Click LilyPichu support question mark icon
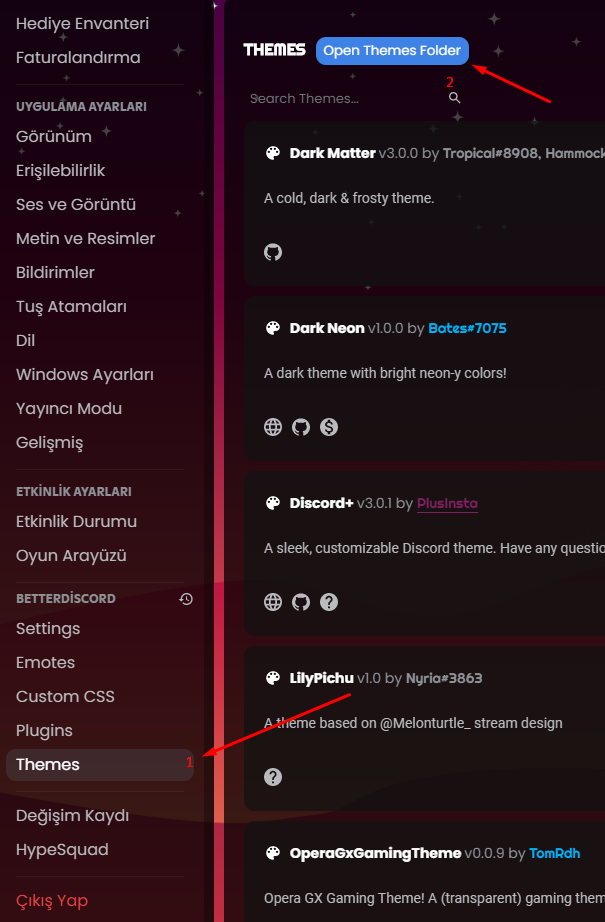The height and width of the screenshot is (922, 605). (x=273, y=777)
